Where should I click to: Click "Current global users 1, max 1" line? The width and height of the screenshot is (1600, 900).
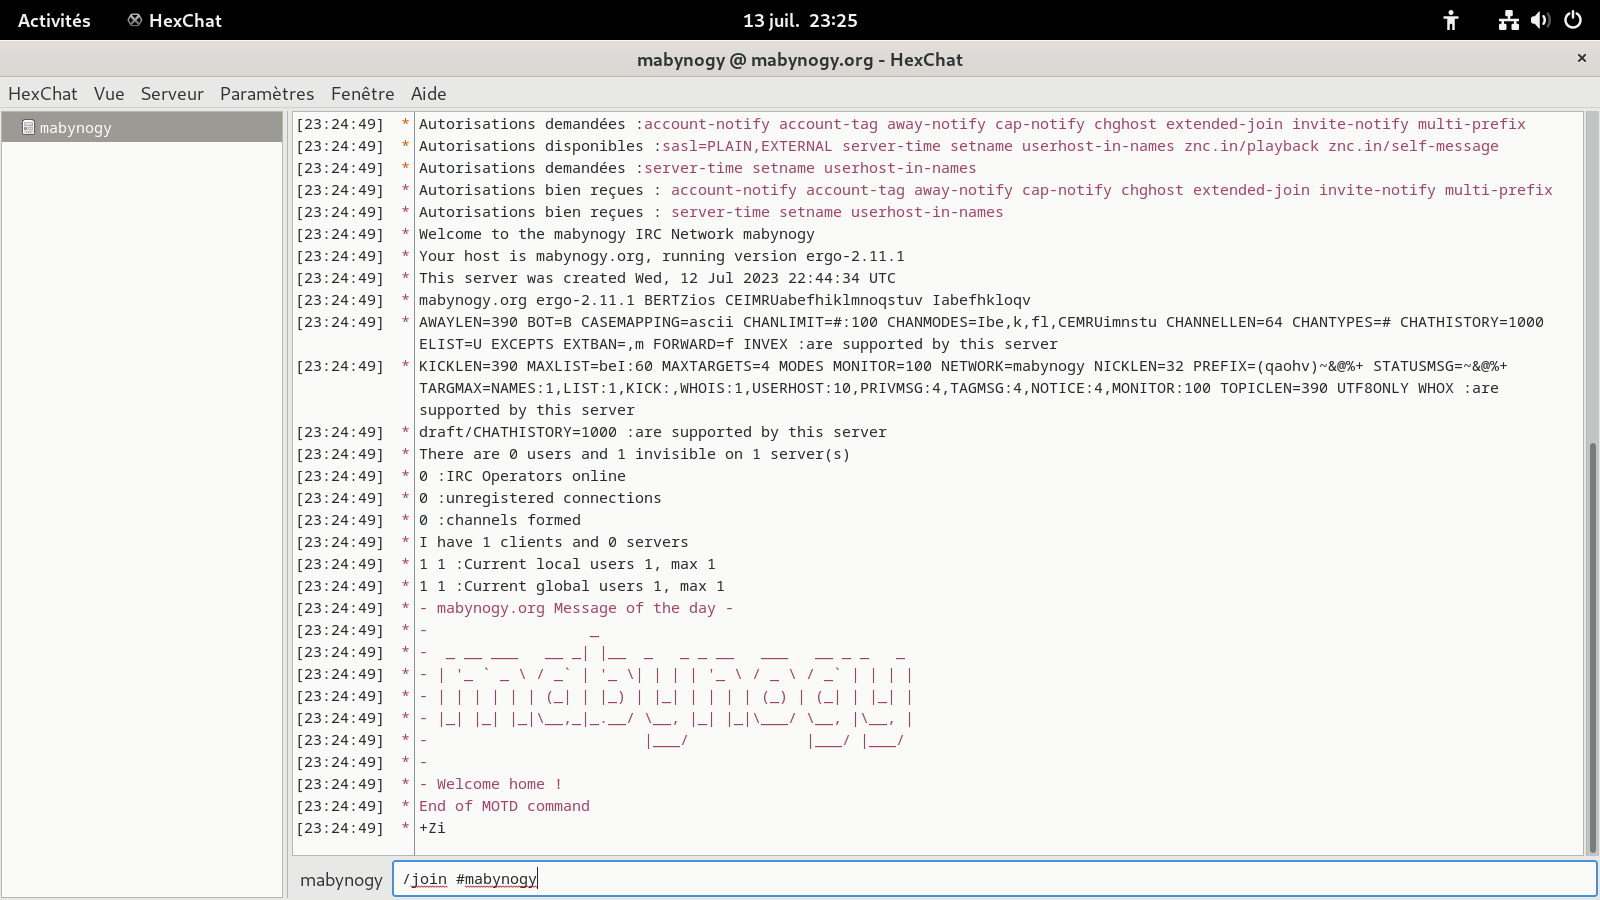[x=572, y=586]
